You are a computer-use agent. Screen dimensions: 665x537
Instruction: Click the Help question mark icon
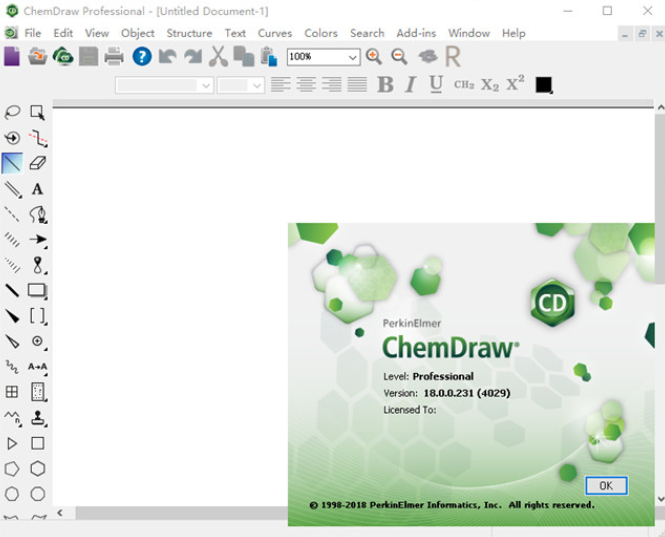142,56
